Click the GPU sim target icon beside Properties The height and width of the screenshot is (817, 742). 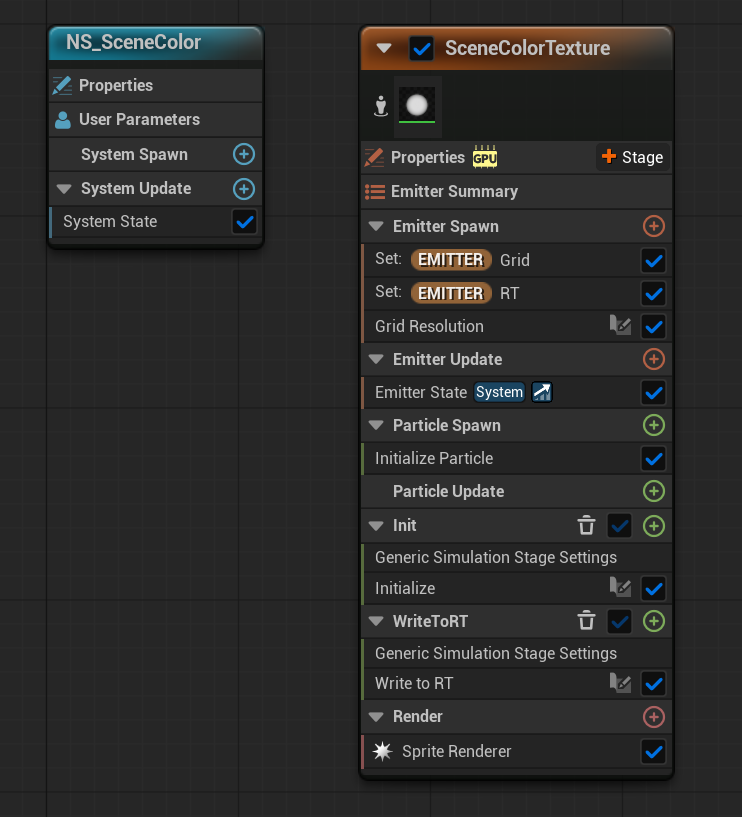(x=485, y=158)
